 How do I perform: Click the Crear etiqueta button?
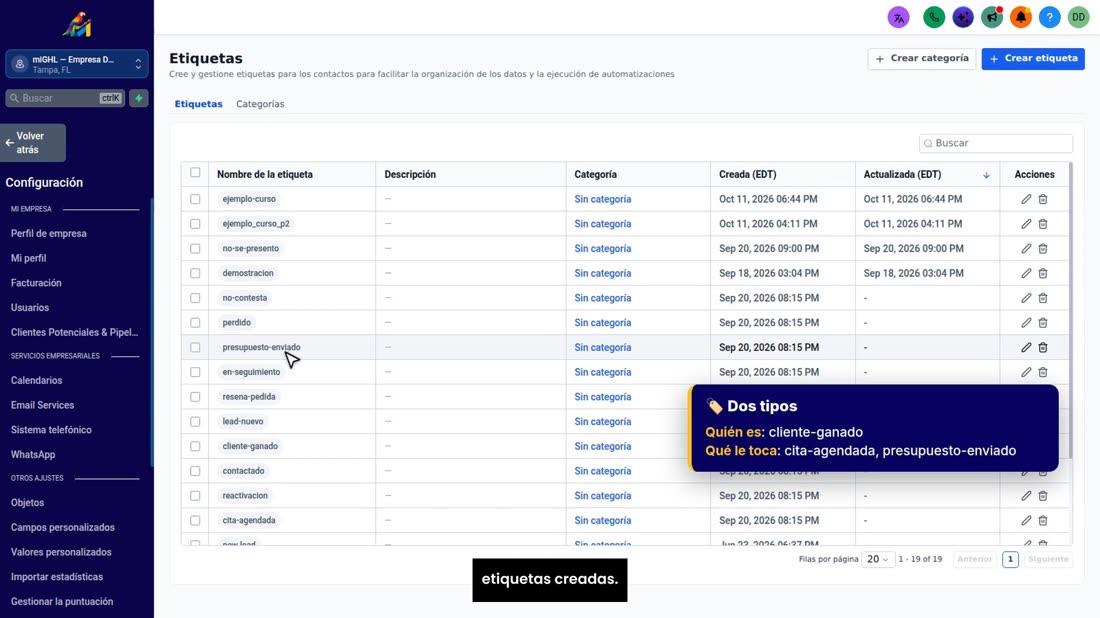1033,59
